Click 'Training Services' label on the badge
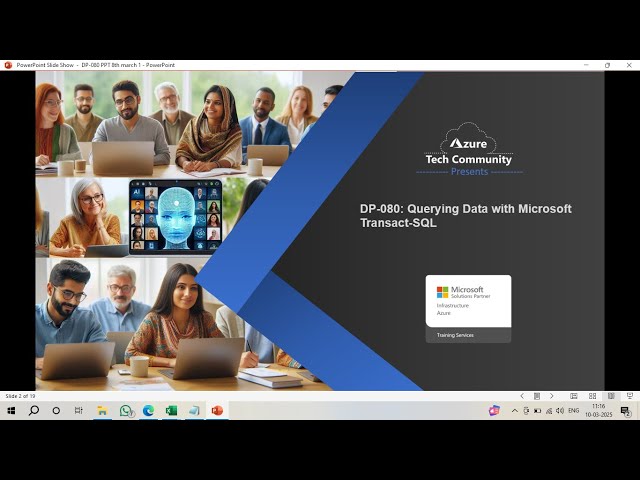This screenshot has height=480, width=640. click(x=455, y=335)
